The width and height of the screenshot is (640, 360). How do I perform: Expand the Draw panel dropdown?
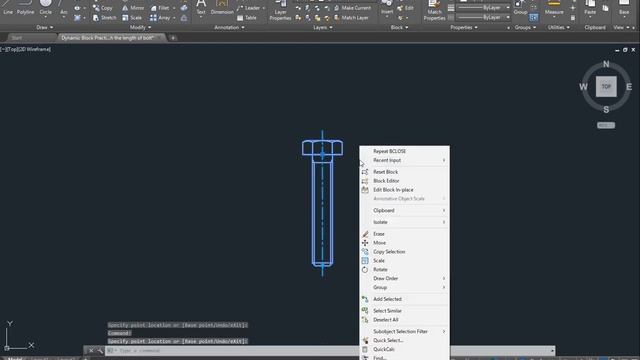coord(44,27)
